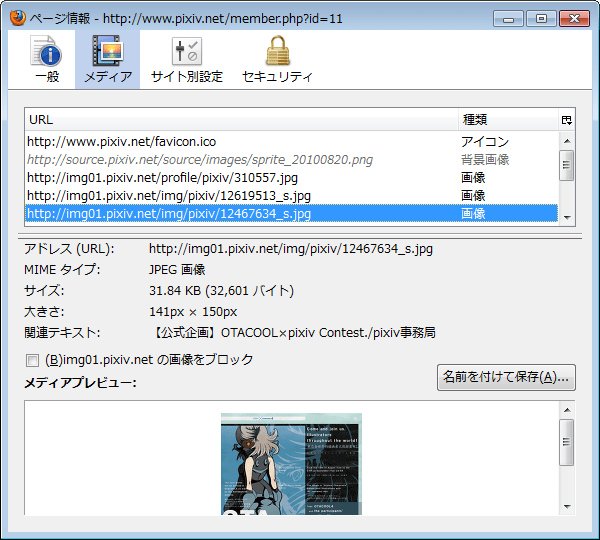This screenshot has height=540, width=600.
Task: Click the media list scroll down arrow
Action: pyautogui.click(x=567, y=217)
